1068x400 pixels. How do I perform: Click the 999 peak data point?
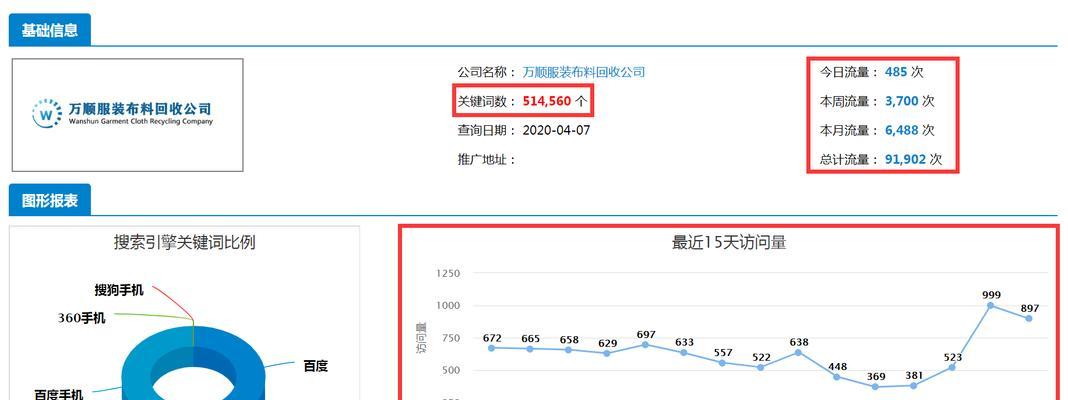pyautogui.click(x=990, y=305)
